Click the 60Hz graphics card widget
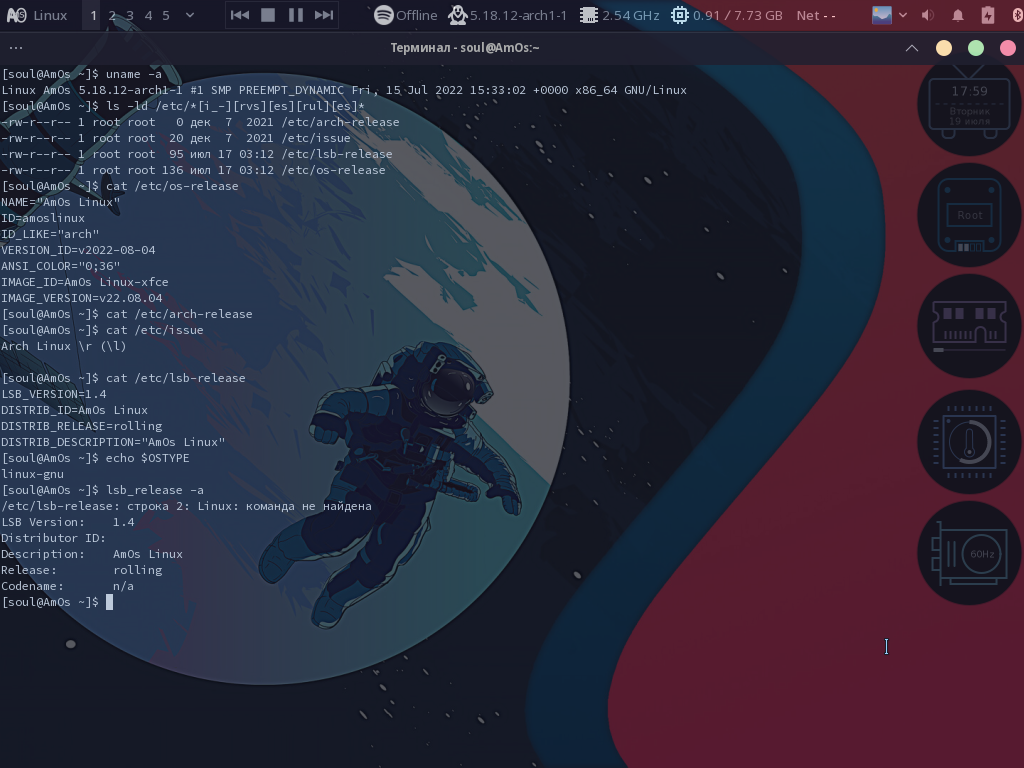Screen dimensions: 1024x768 [x=969, y=553]
